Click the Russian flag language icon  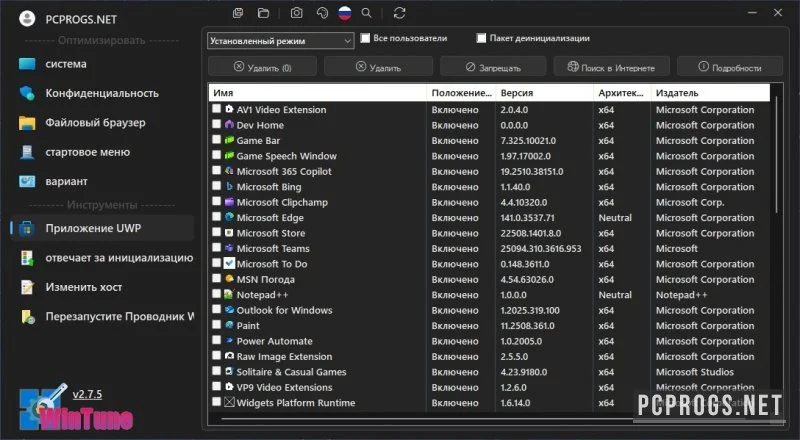point(345,13)
